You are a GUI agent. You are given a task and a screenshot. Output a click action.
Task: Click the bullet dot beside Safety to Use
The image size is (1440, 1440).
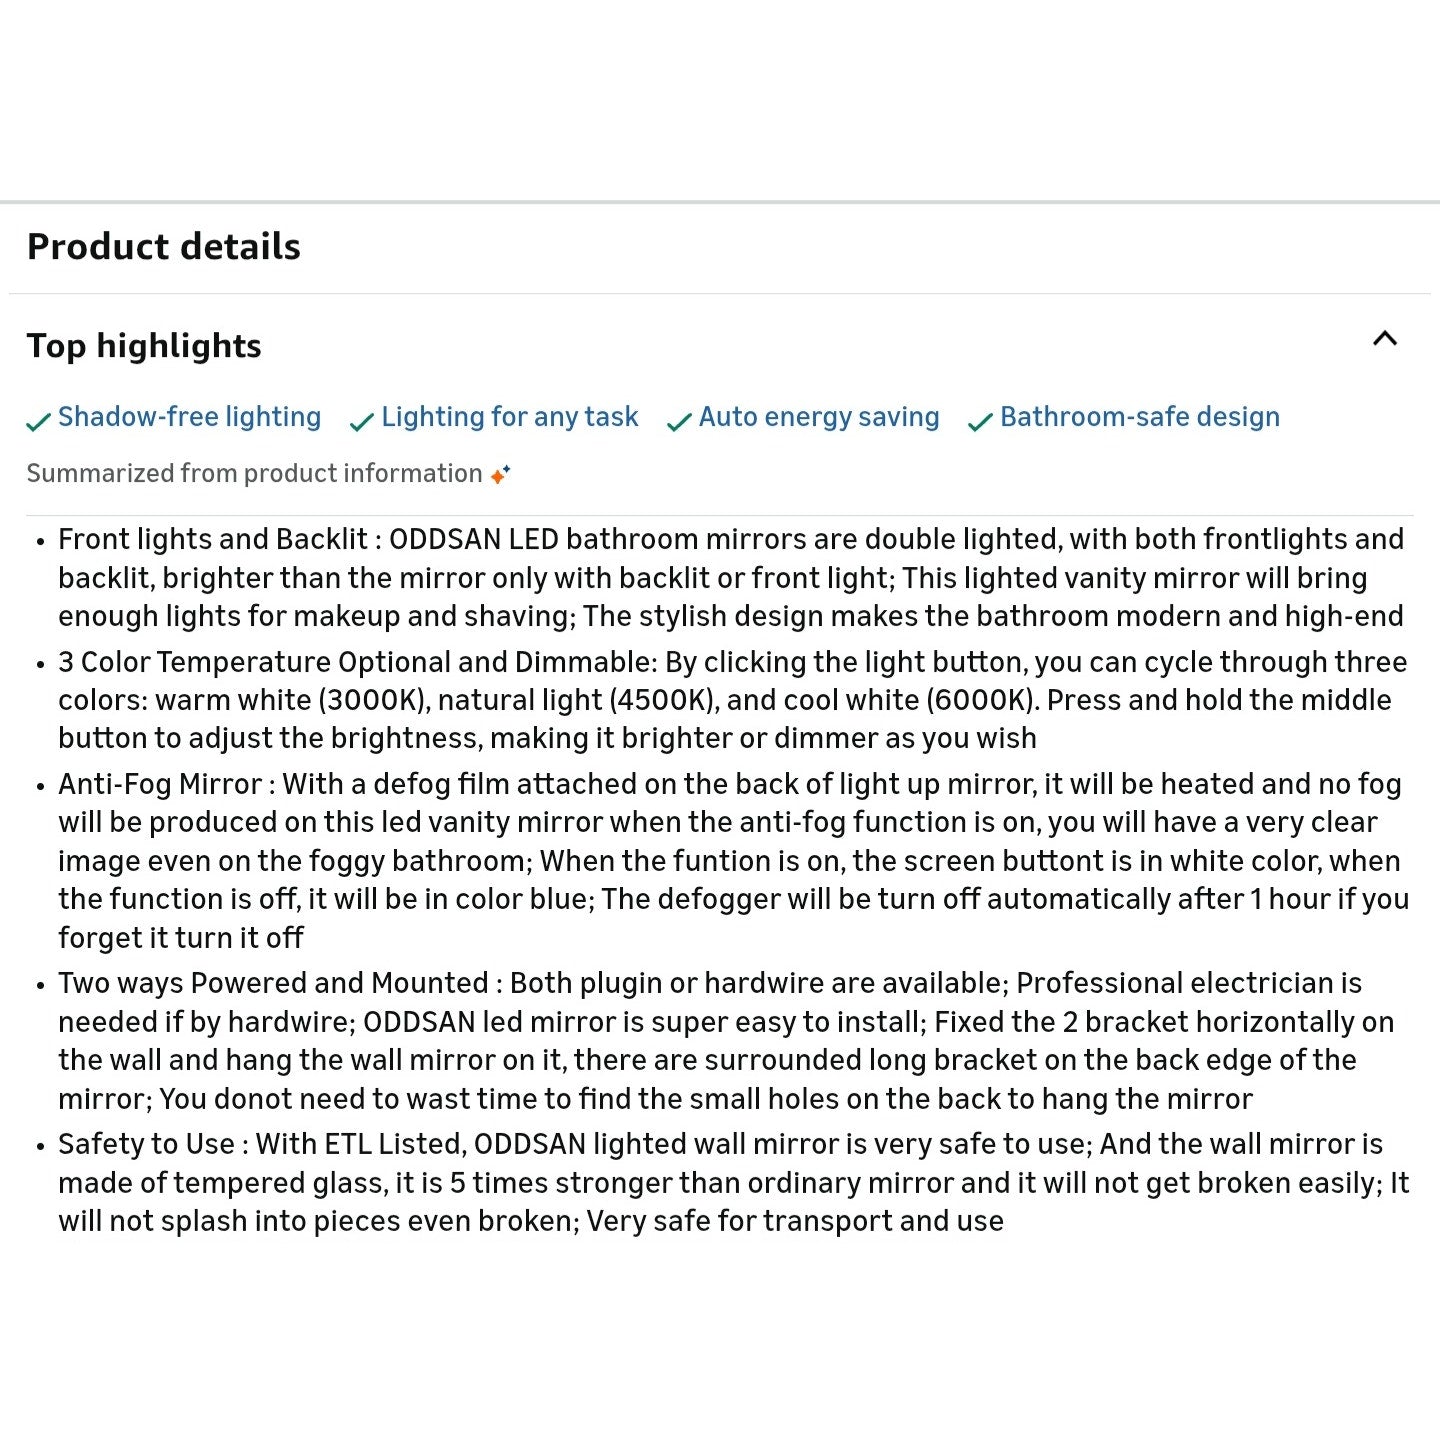(x=40, y=1147)
